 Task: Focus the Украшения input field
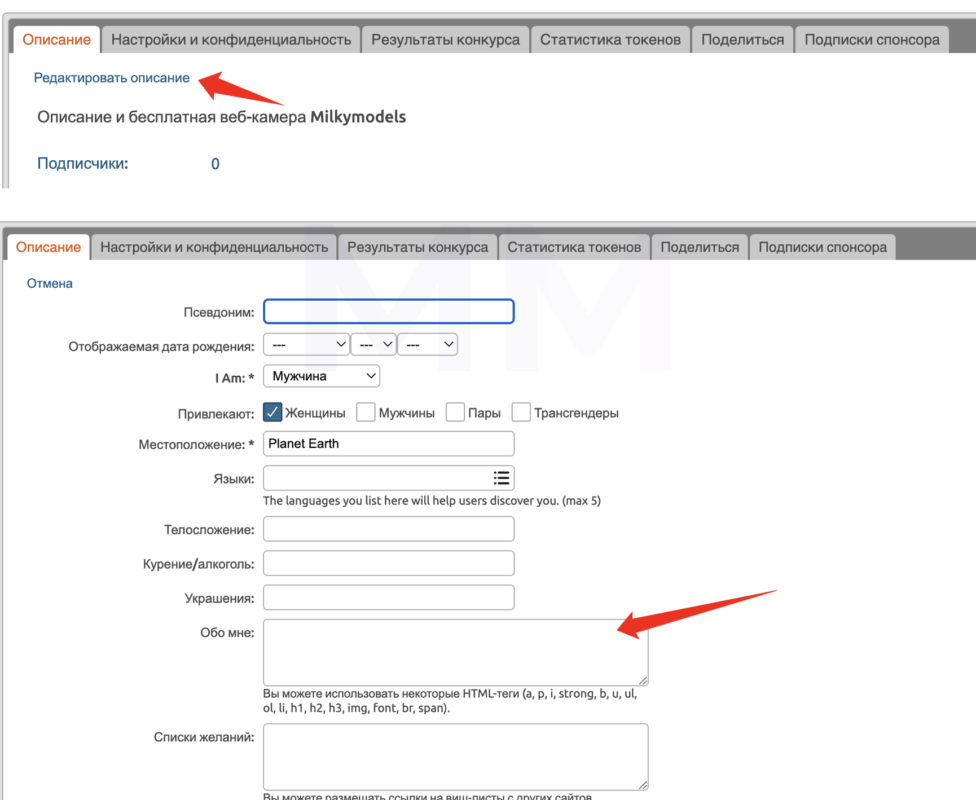pyautogui.click(x=389, y=598)
